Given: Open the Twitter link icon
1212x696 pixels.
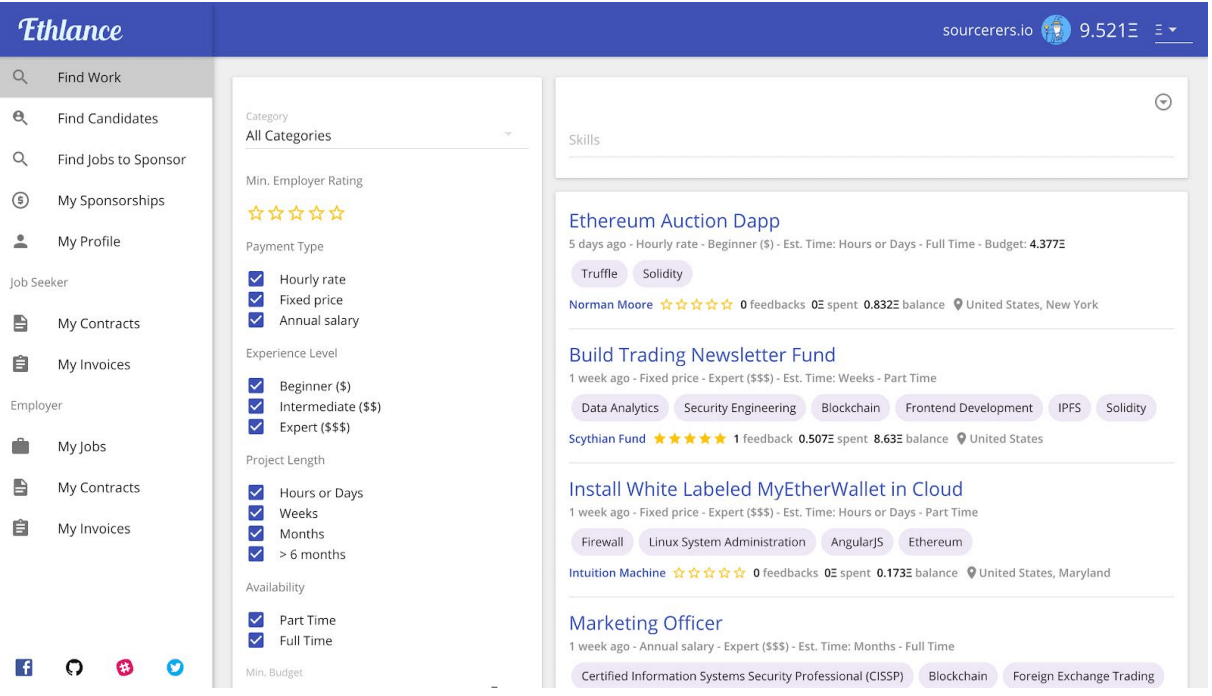Looking at the screenshot, I should (x=175, y=668).
